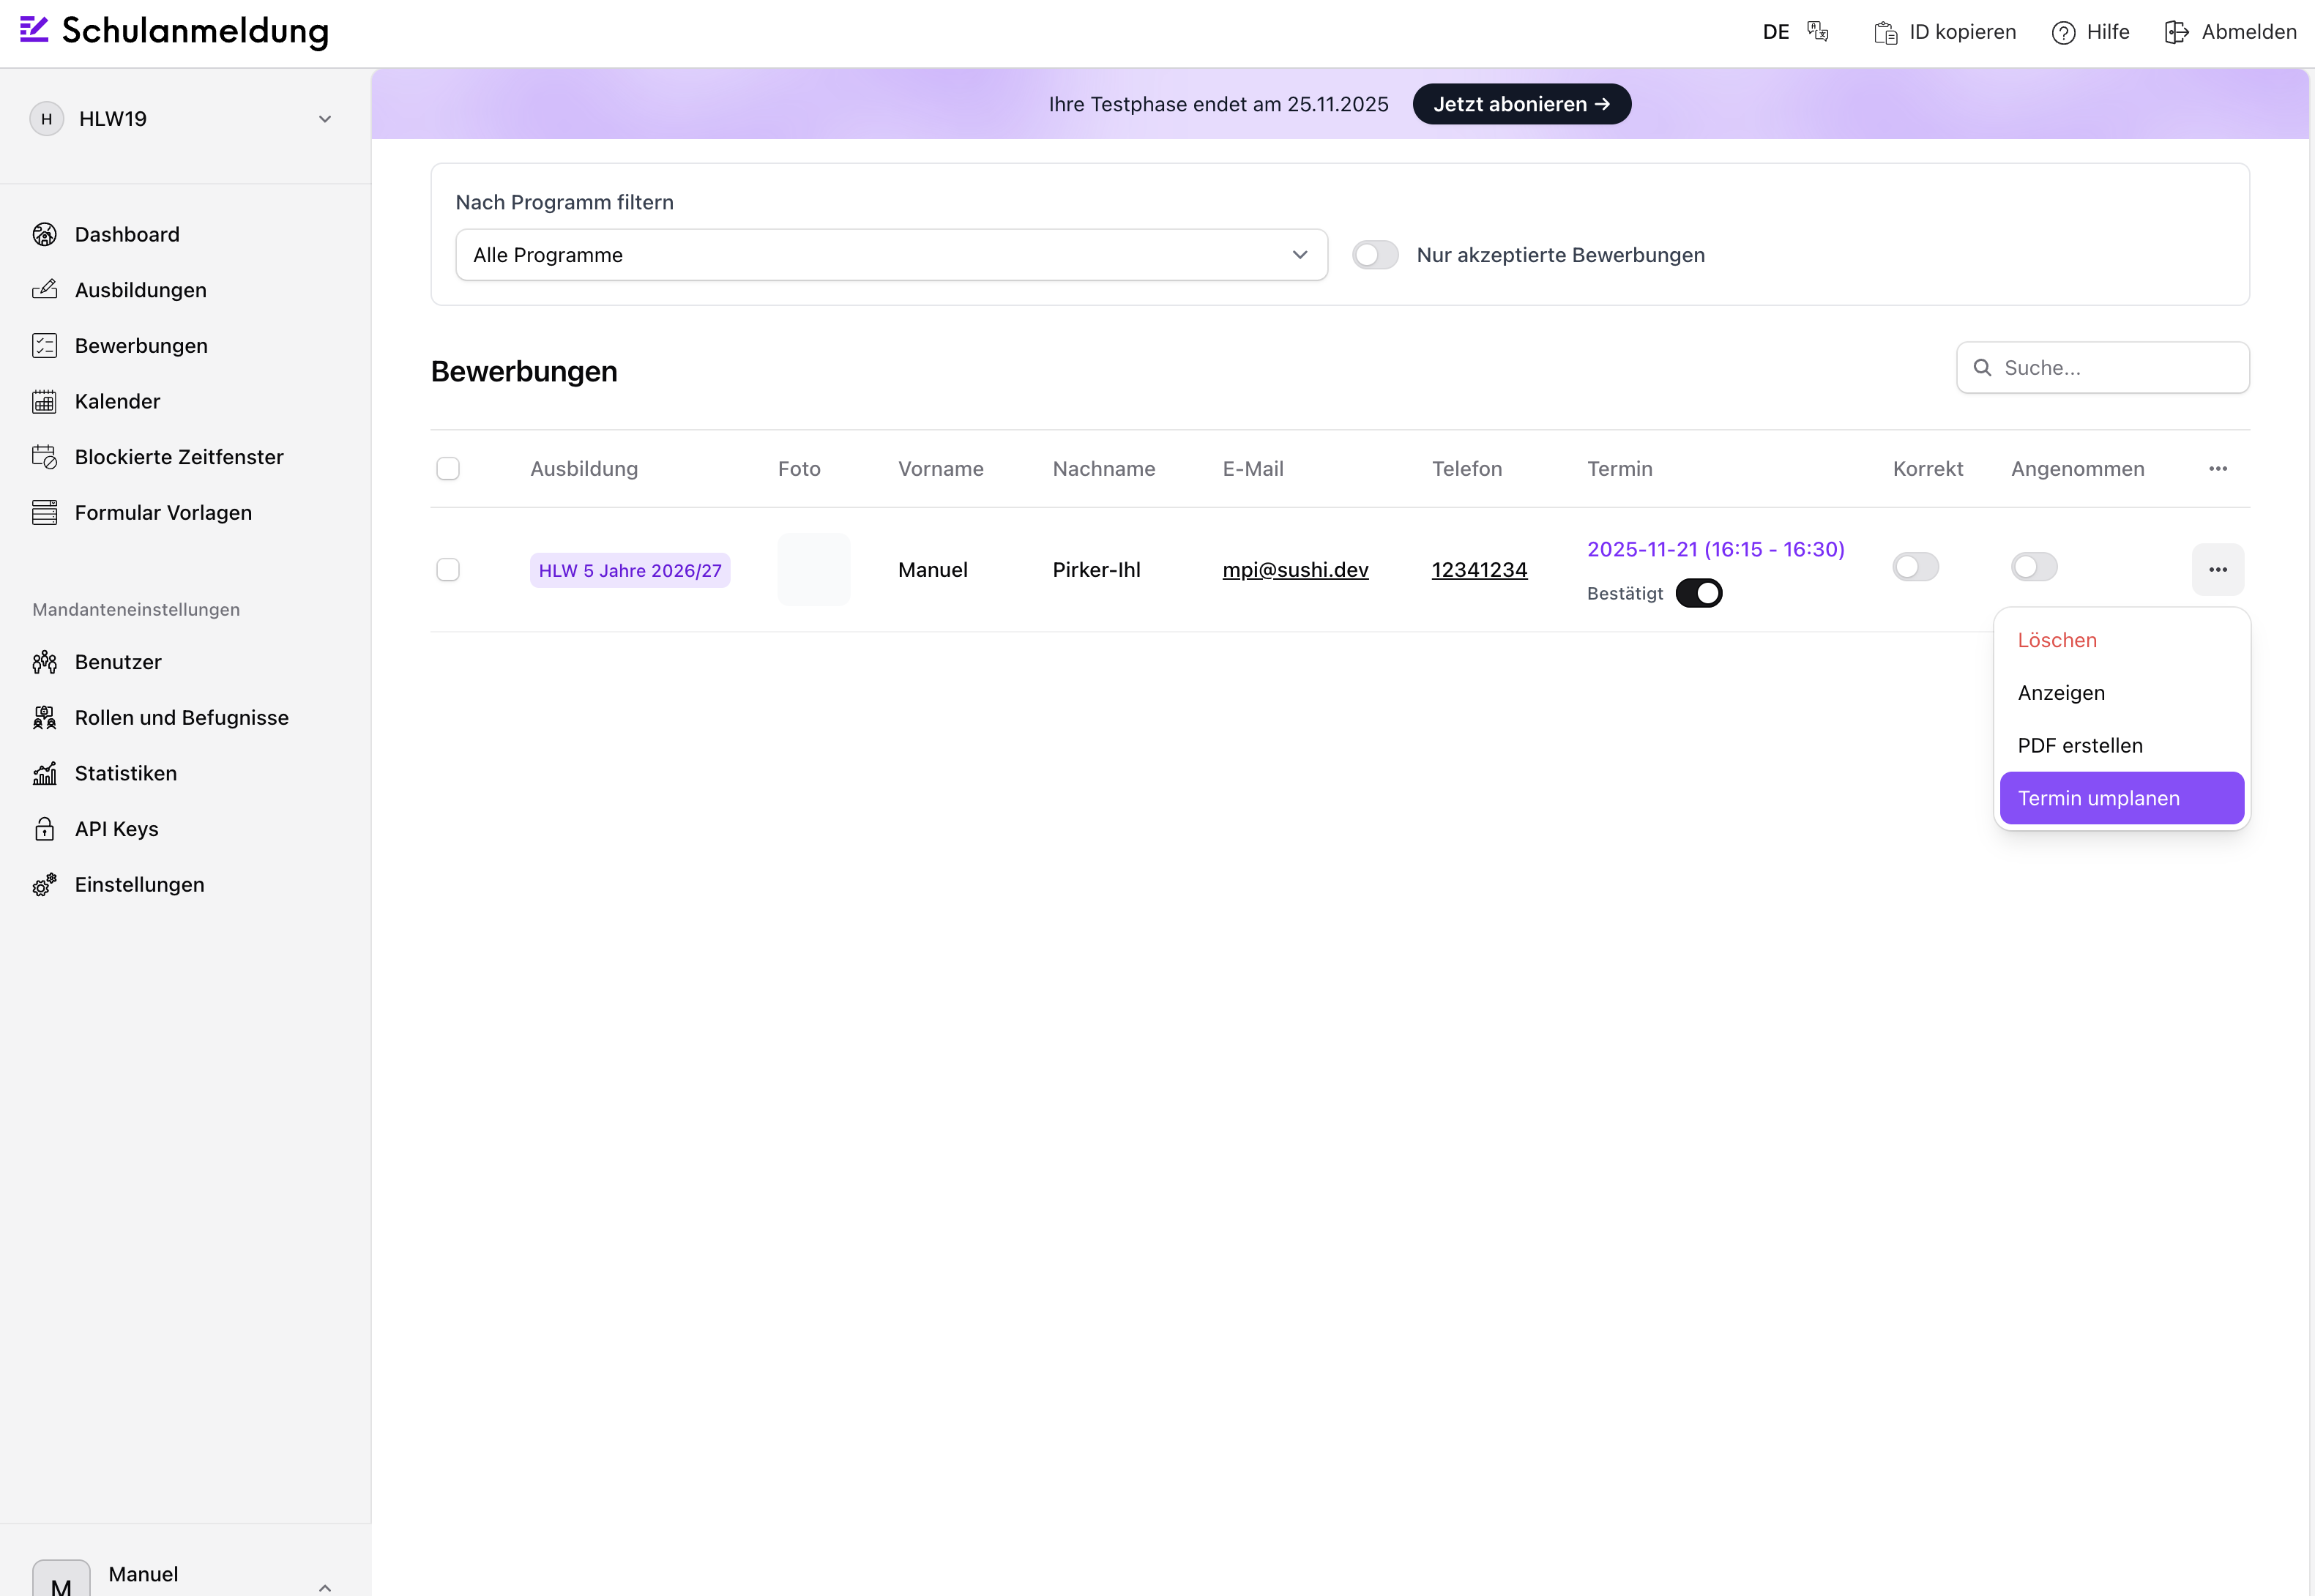Choose PDF erstellen from menu

point(2080,745)
